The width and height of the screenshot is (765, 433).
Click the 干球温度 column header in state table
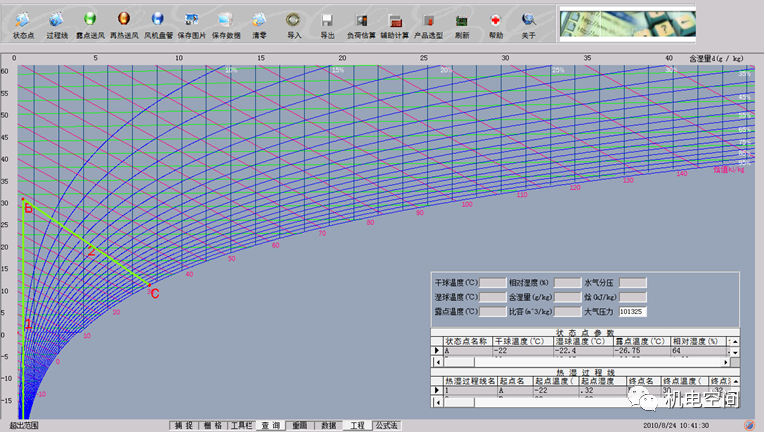point(523,341)
